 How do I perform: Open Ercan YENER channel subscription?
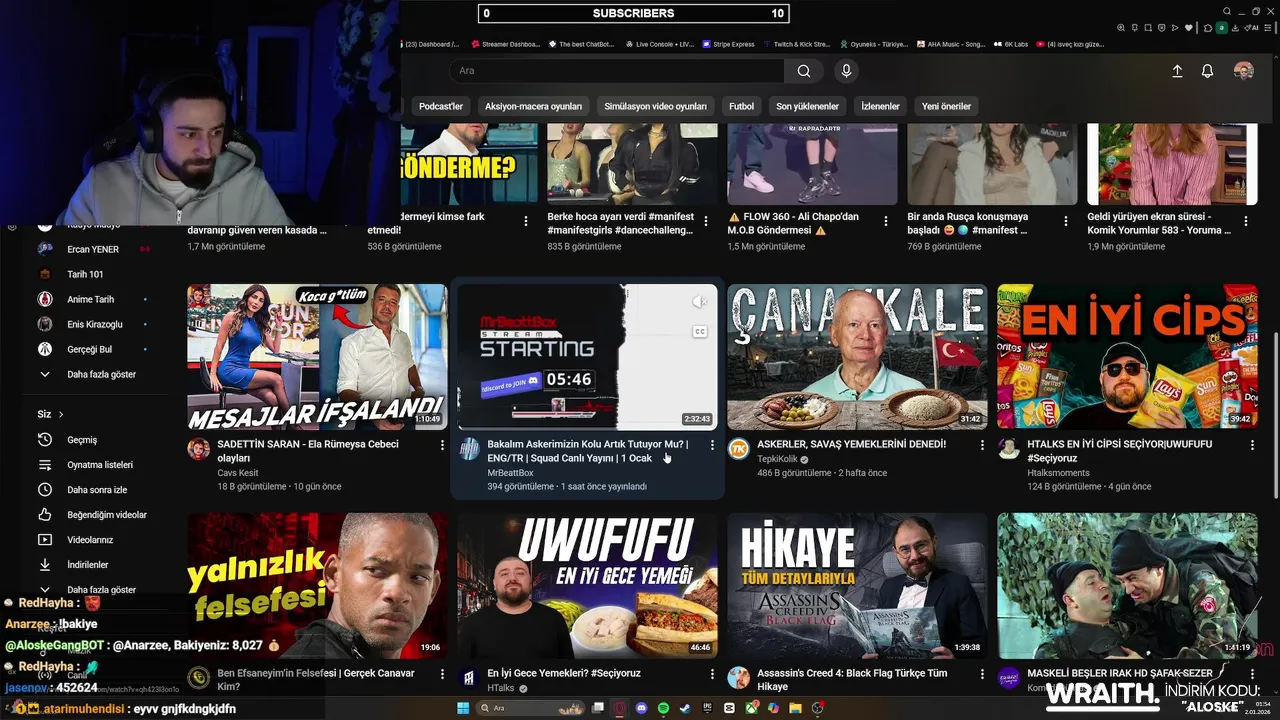(x=95, y=249)
